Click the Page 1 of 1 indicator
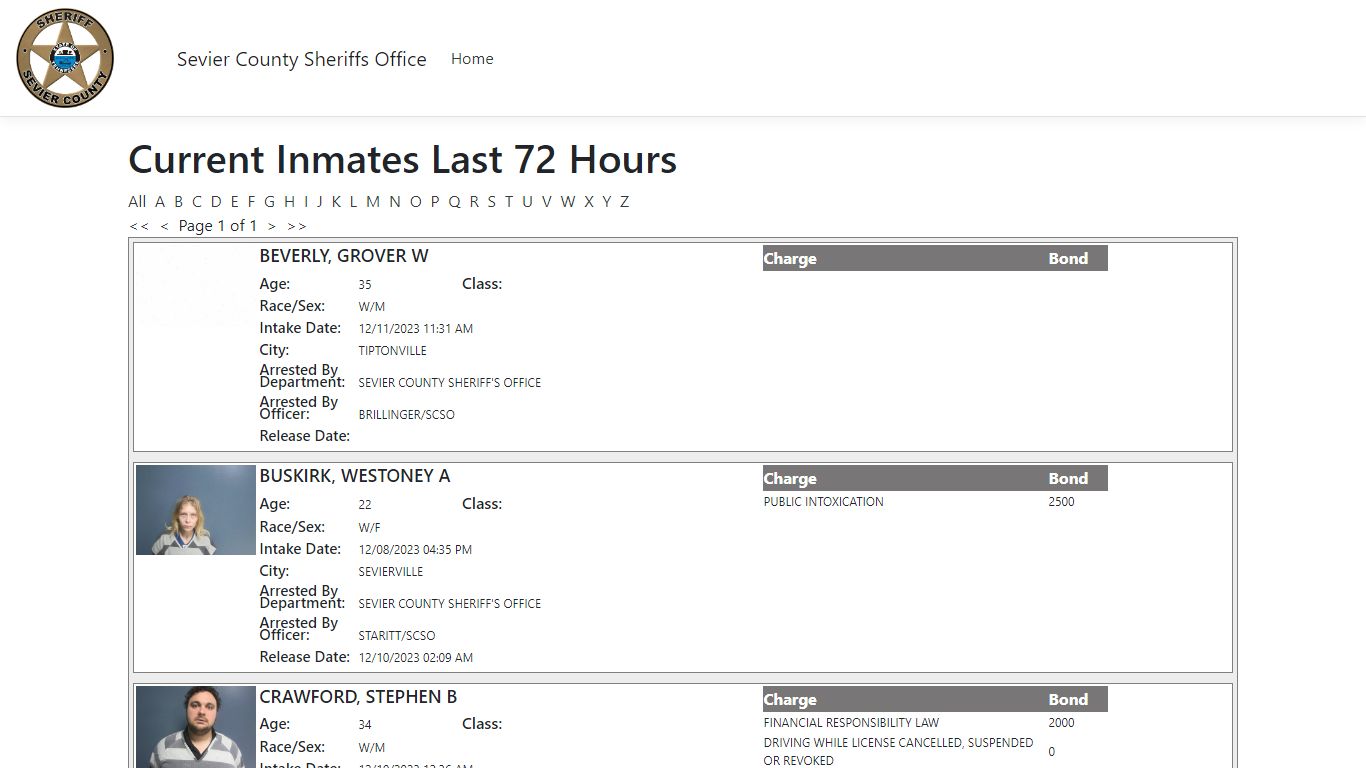1366x768 pixels. tap(218, 226)
